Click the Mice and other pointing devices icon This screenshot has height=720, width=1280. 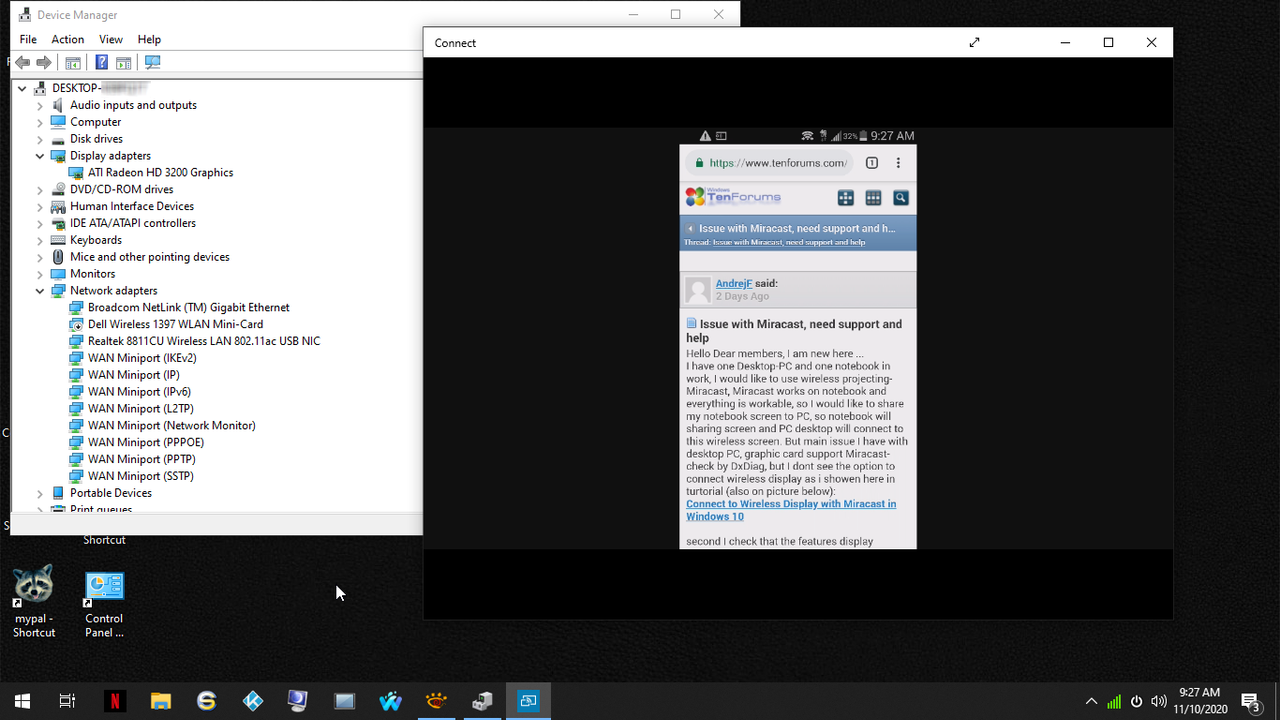58,257
